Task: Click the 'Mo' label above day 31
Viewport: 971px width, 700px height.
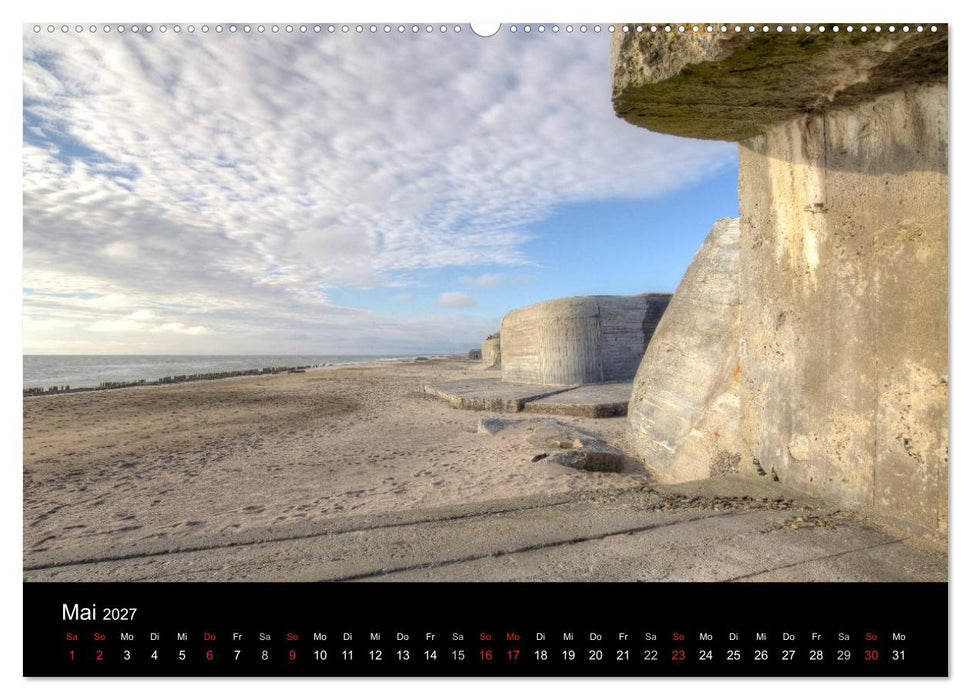Action: click(899, 637)
